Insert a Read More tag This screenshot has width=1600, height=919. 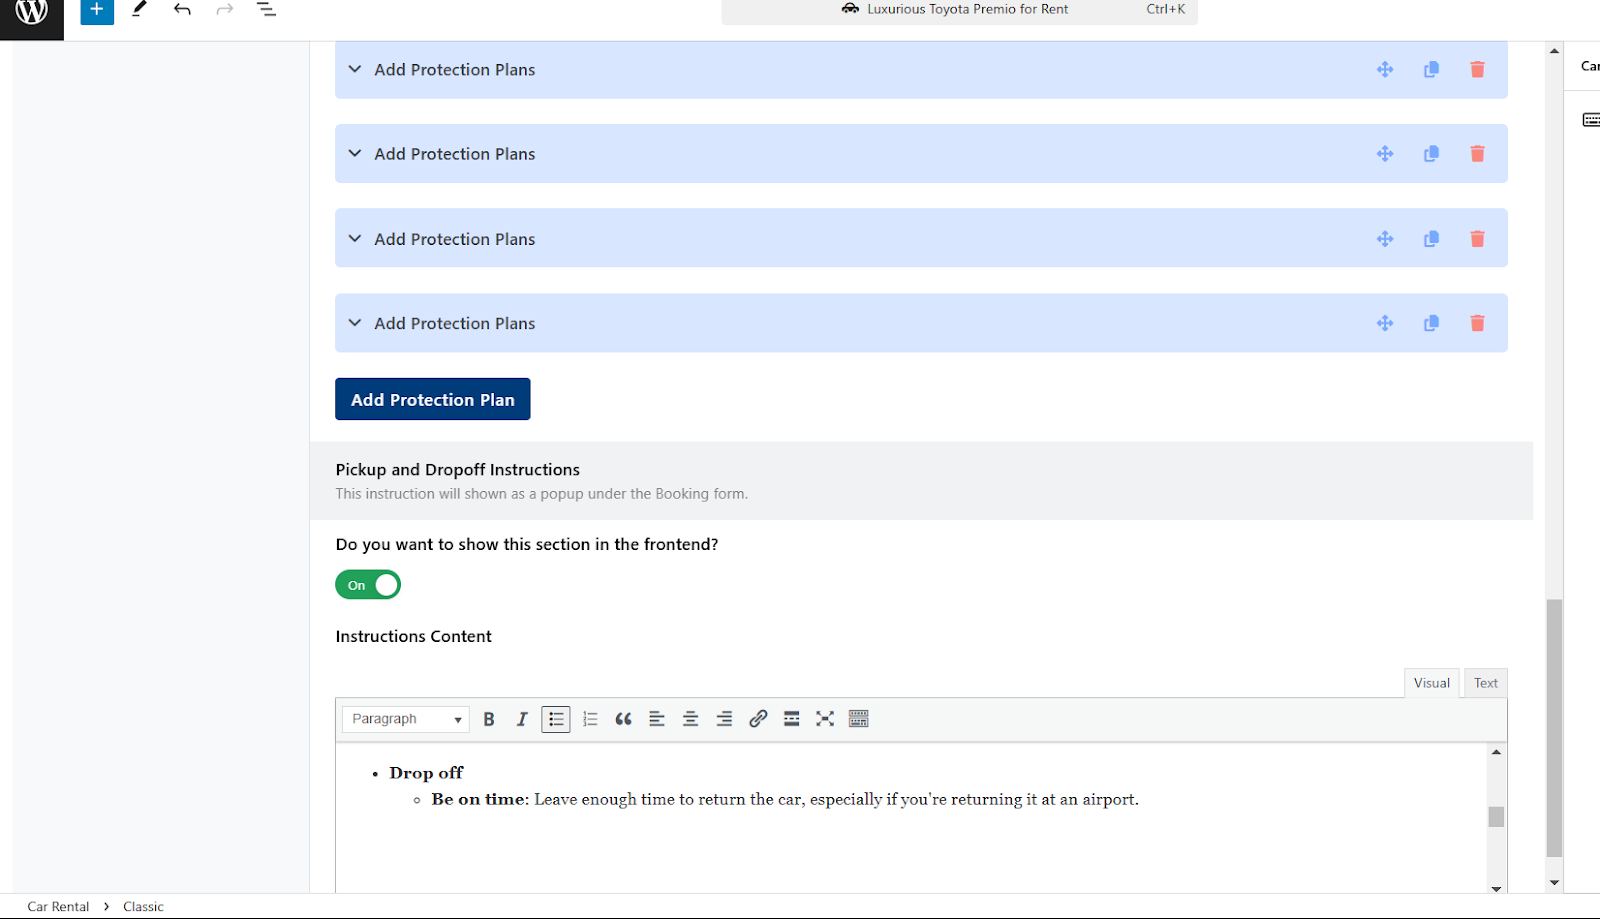click(x=791, y=719)
